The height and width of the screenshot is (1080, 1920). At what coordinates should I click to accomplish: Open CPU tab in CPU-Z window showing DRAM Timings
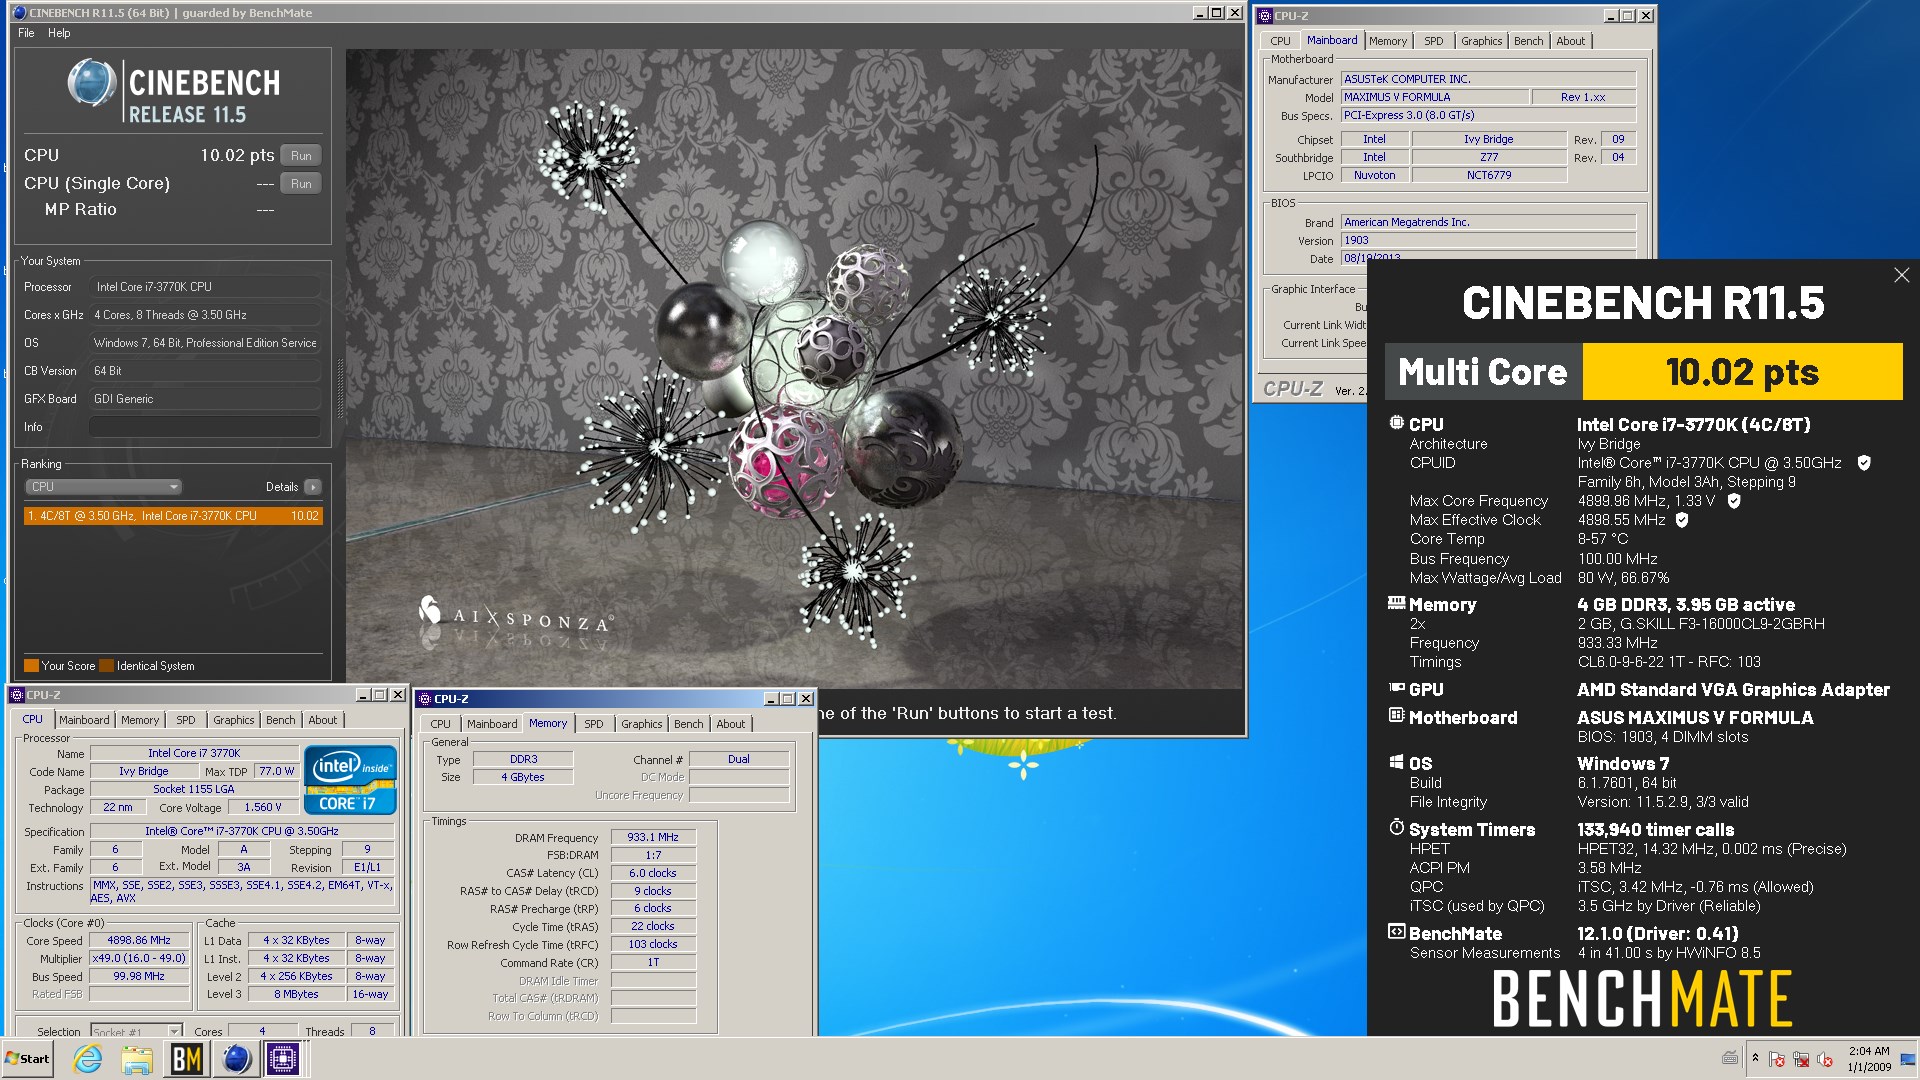click(440, 724)
